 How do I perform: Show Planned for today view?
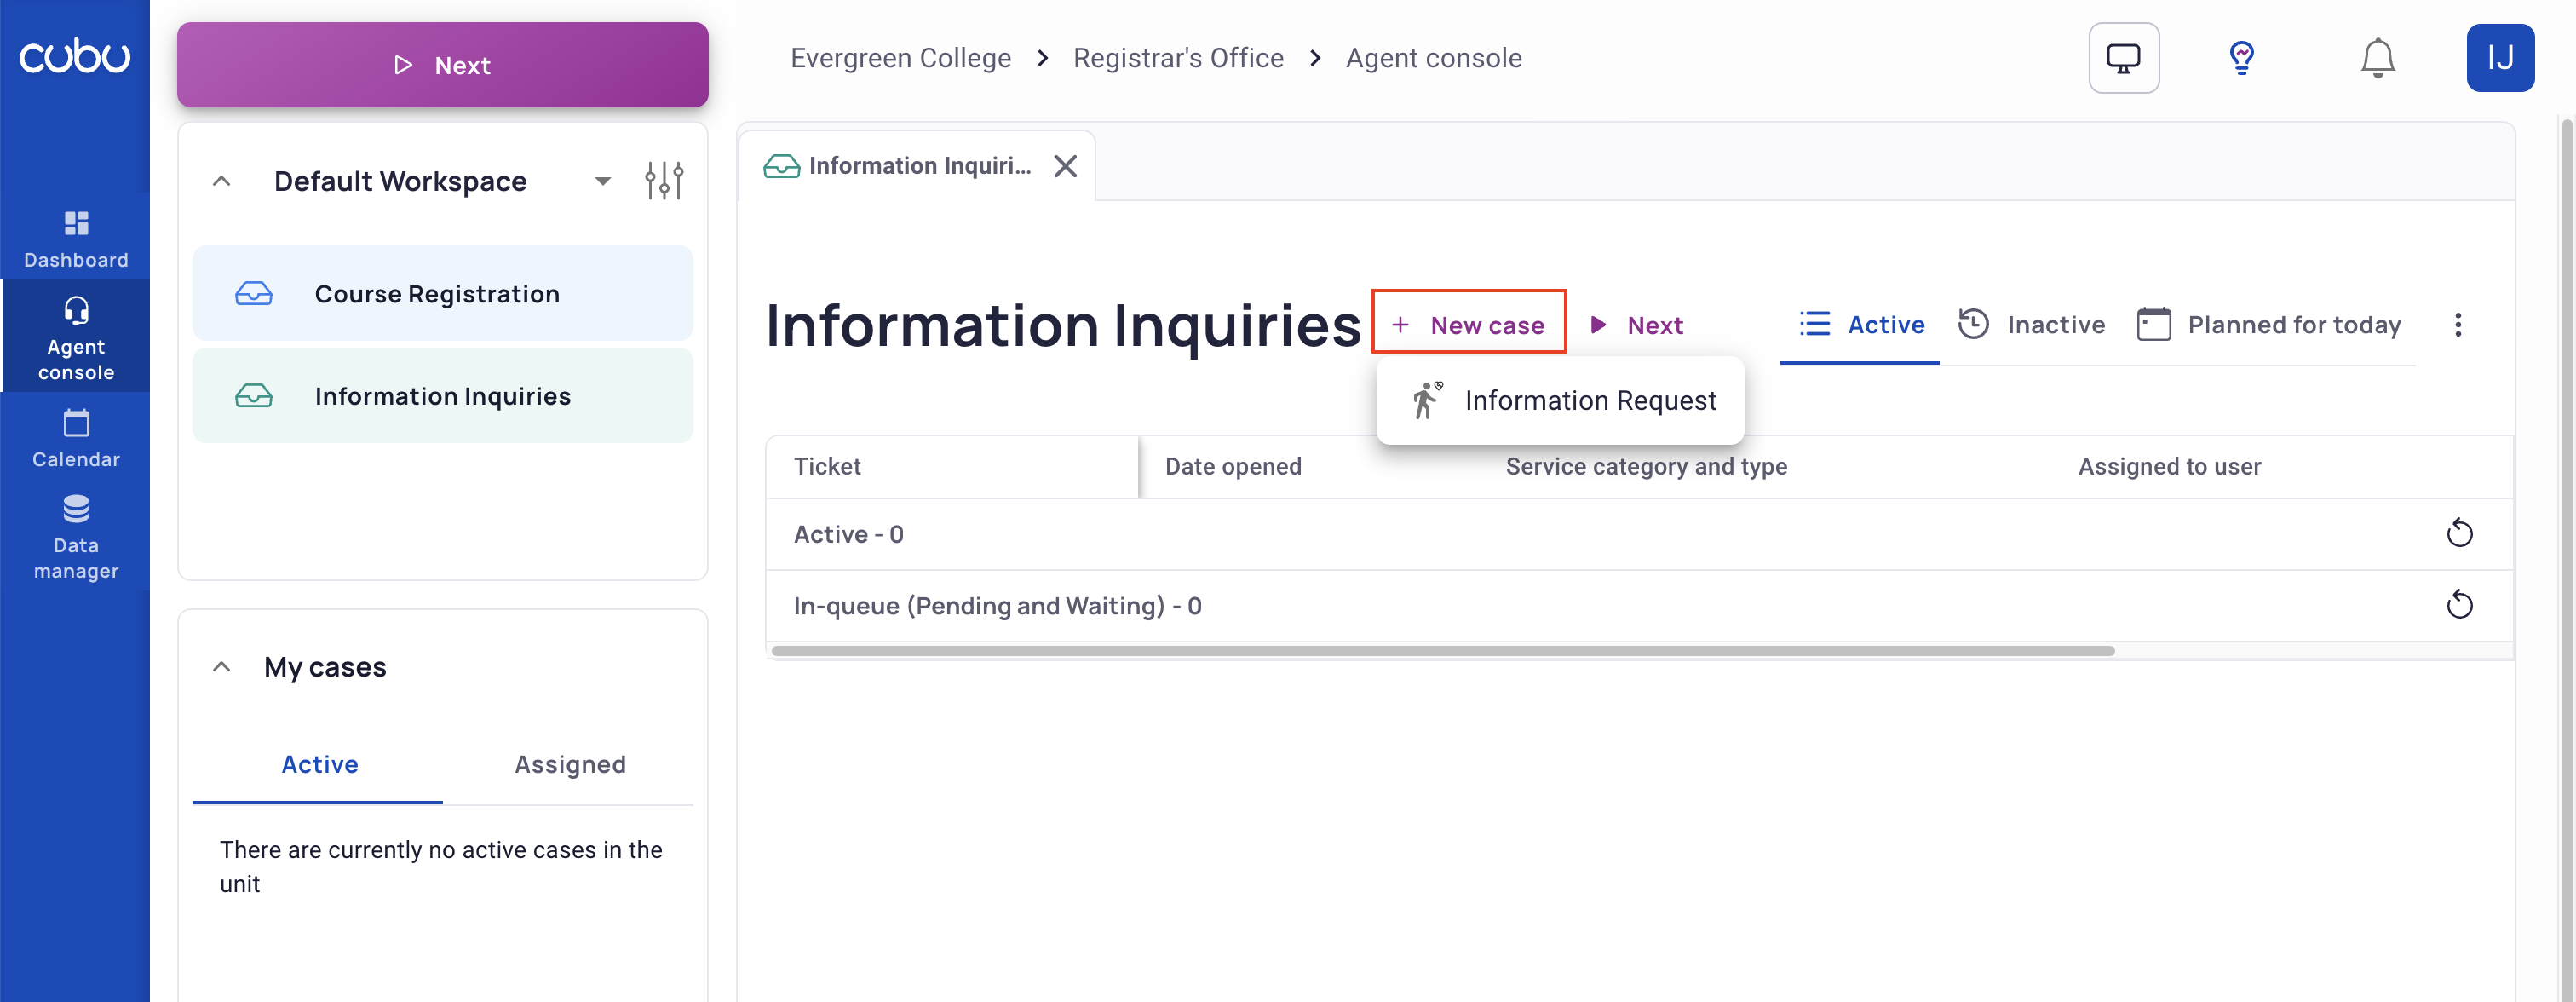point(2268,325)
